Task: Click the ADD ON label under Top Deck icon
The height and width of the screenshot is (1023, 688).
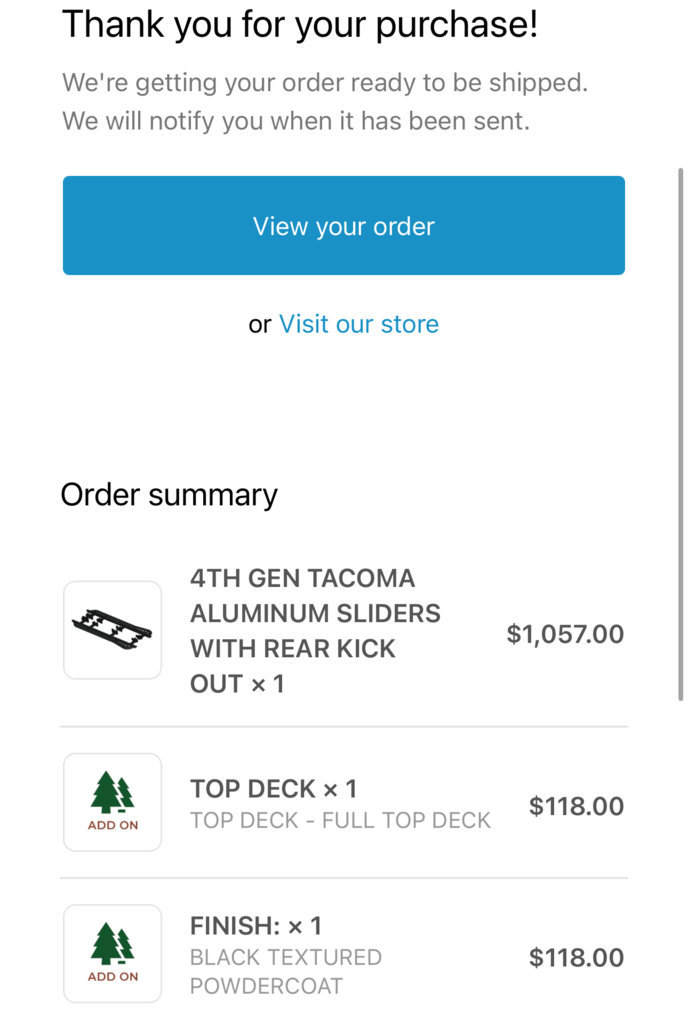Action: pyautogui.click(x=113, y=825)
